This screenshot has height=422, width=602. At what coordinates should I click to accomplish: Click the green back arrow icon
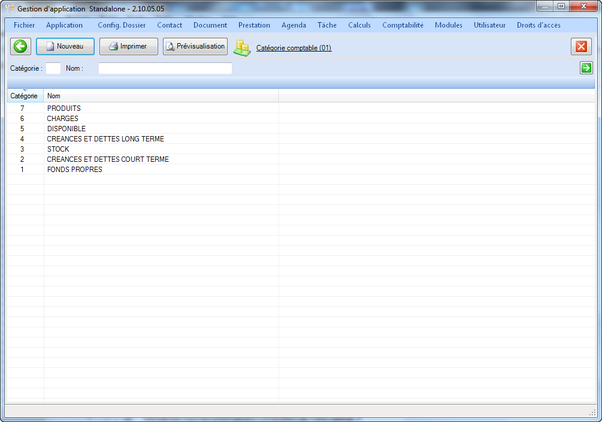point(20,47)
